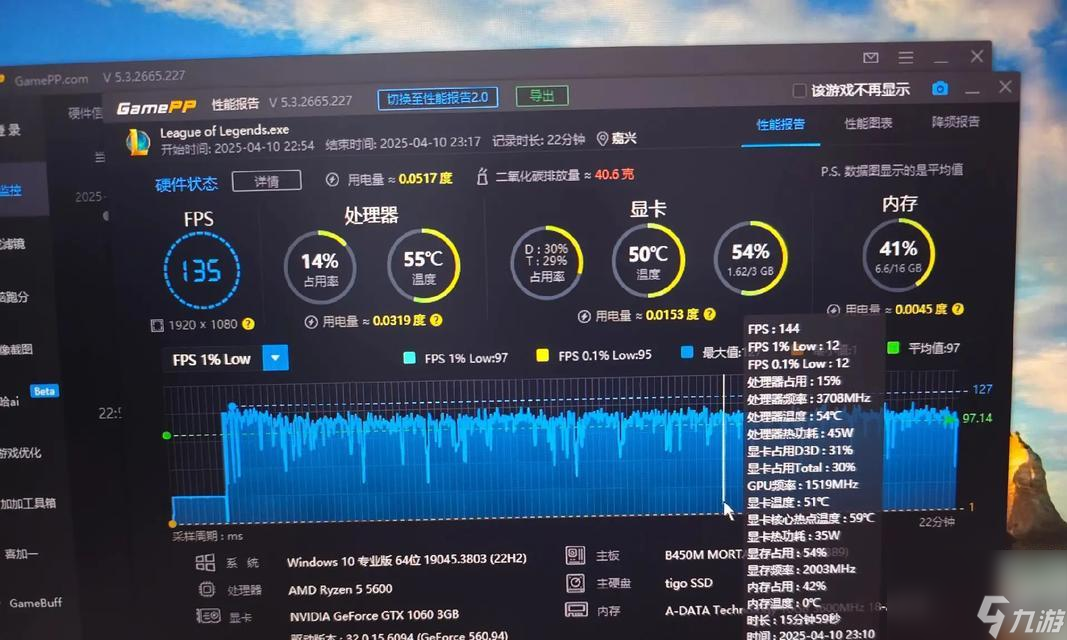This screenshot has height=640, width=1067.
Task: Click green average marker dot on chart
Action: coord(167,435)
